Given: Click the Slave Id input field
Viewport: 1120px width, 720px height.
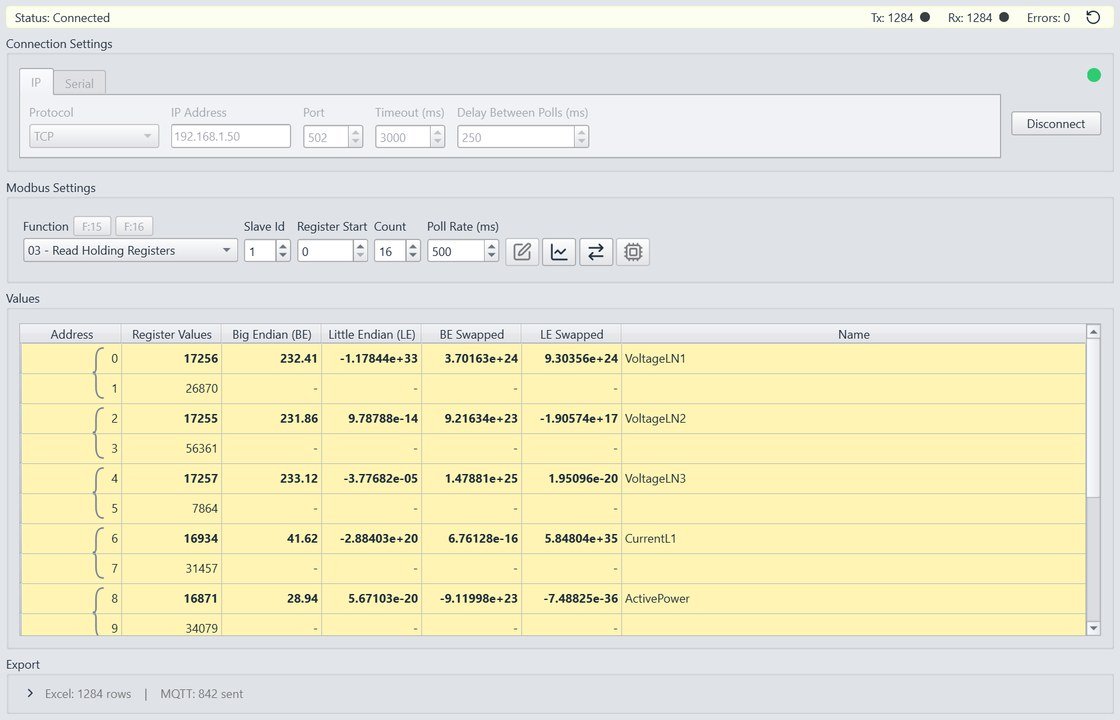Looking at the screenshot, I should point(261,251).
